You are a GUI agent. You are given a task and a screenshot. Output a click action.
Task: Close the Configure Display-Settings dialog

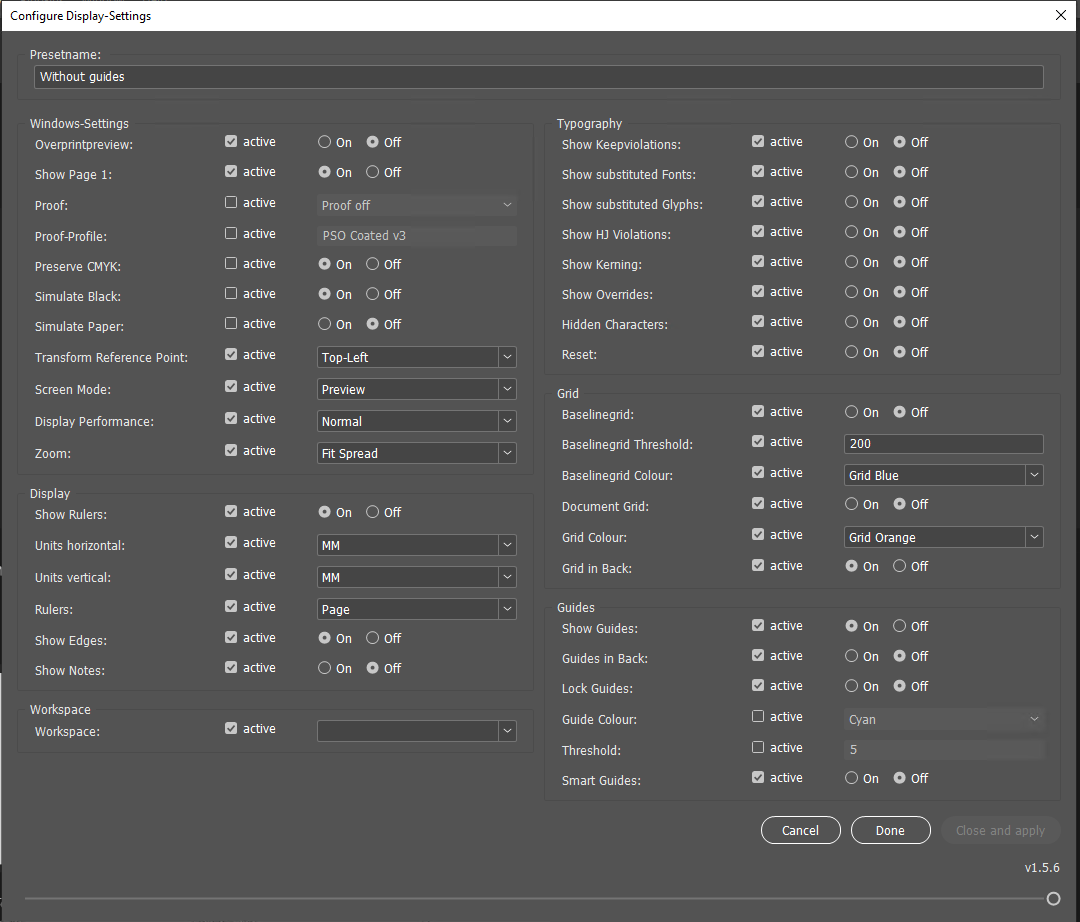(x=1061, y=15)
